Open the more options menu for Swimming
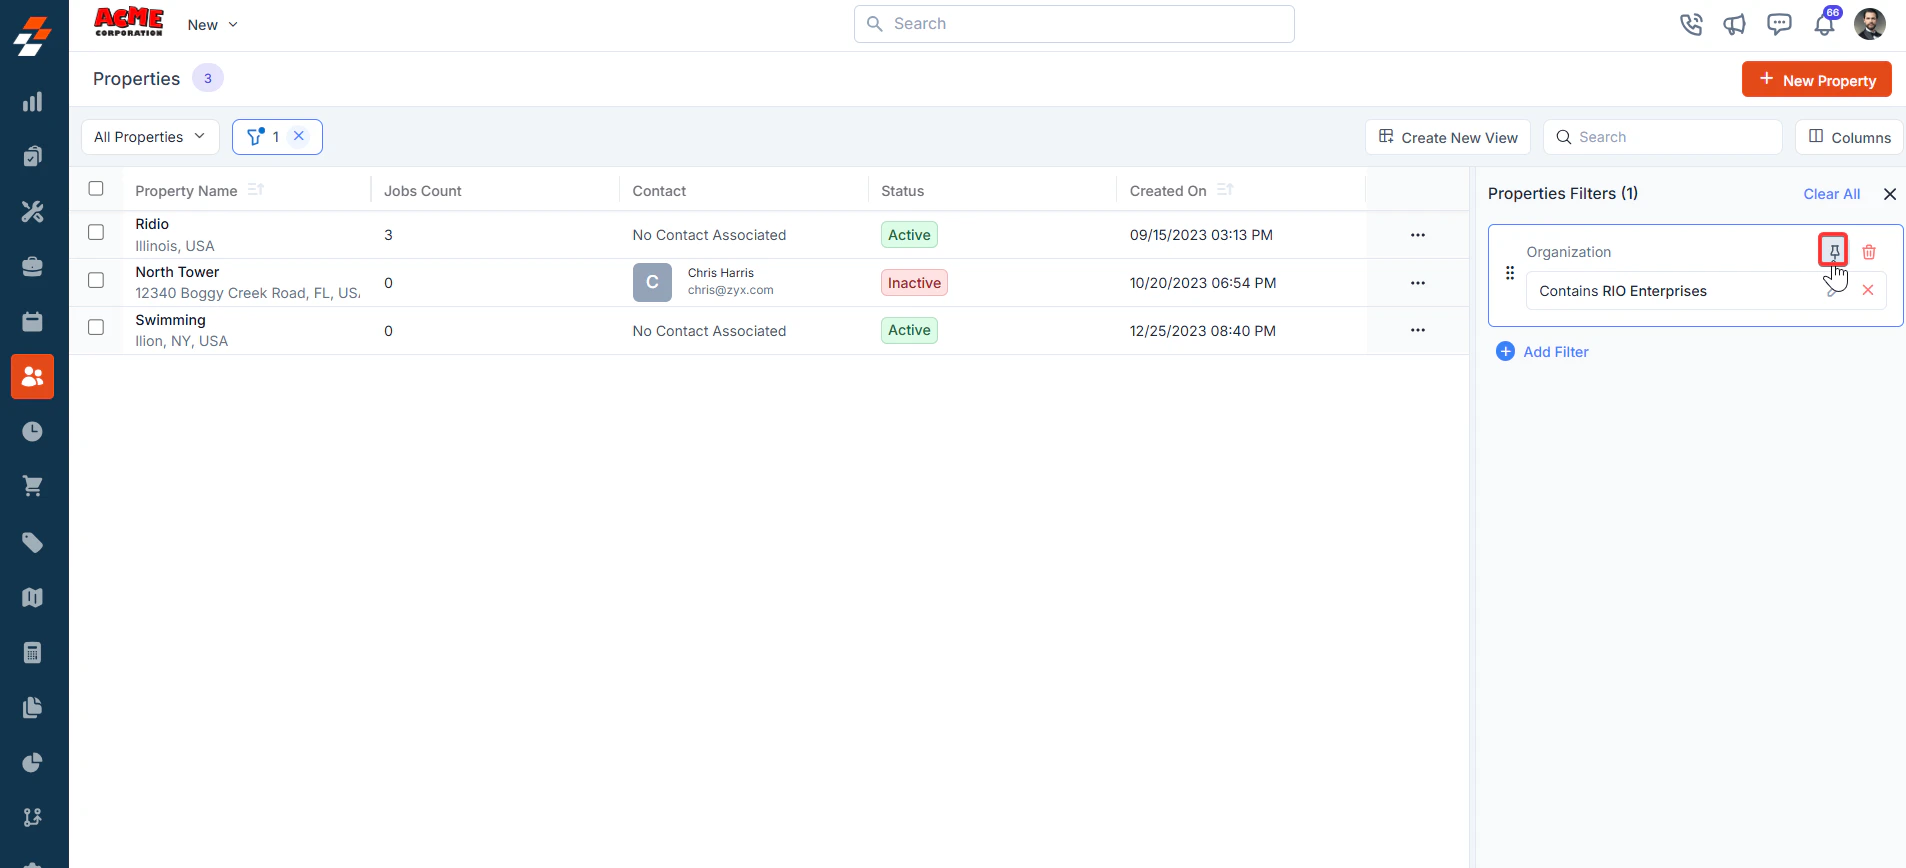 pyautogui.click(x=1418, y=330)
